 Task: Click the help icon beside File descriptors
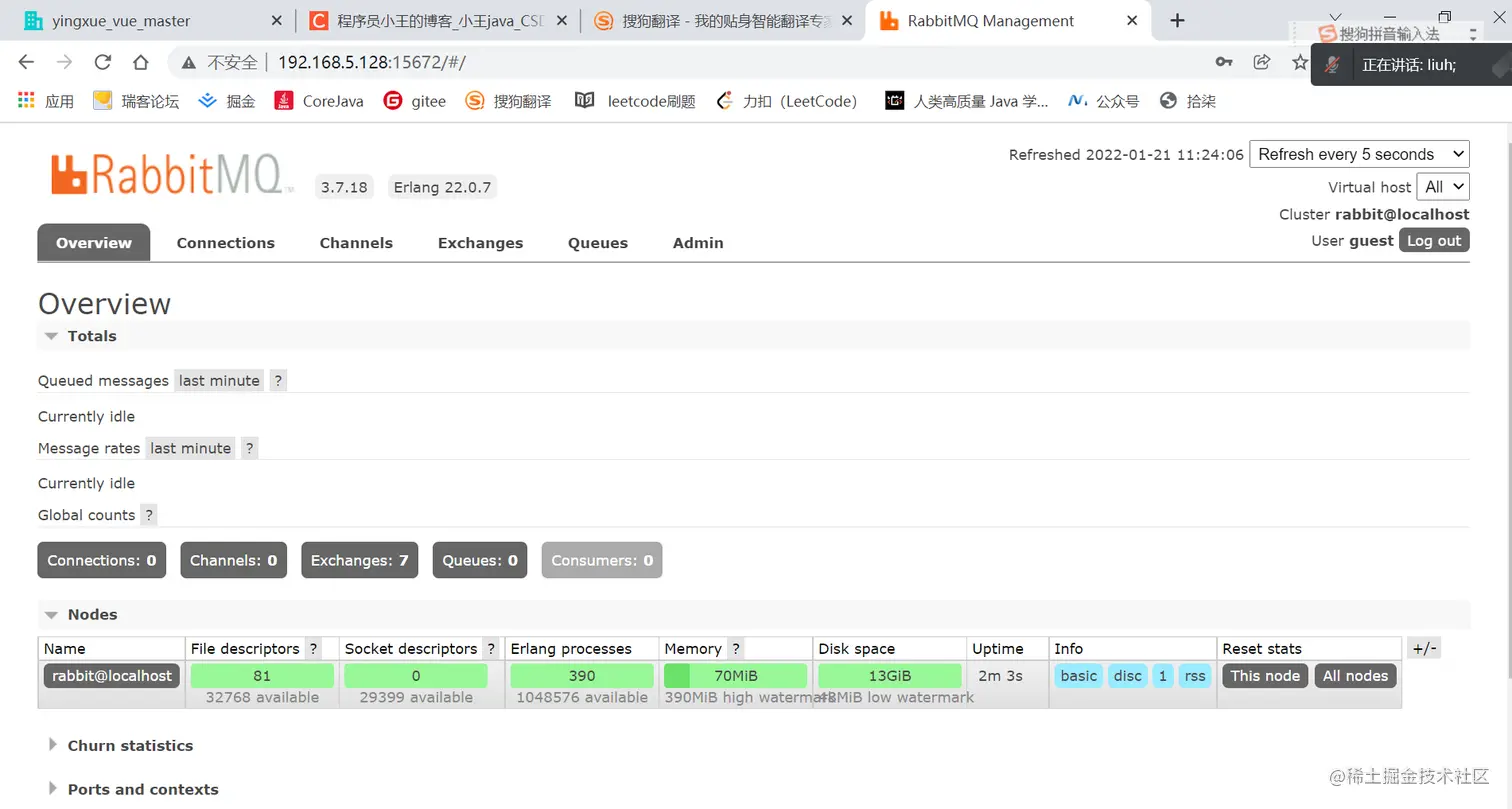tap(313, 648)
